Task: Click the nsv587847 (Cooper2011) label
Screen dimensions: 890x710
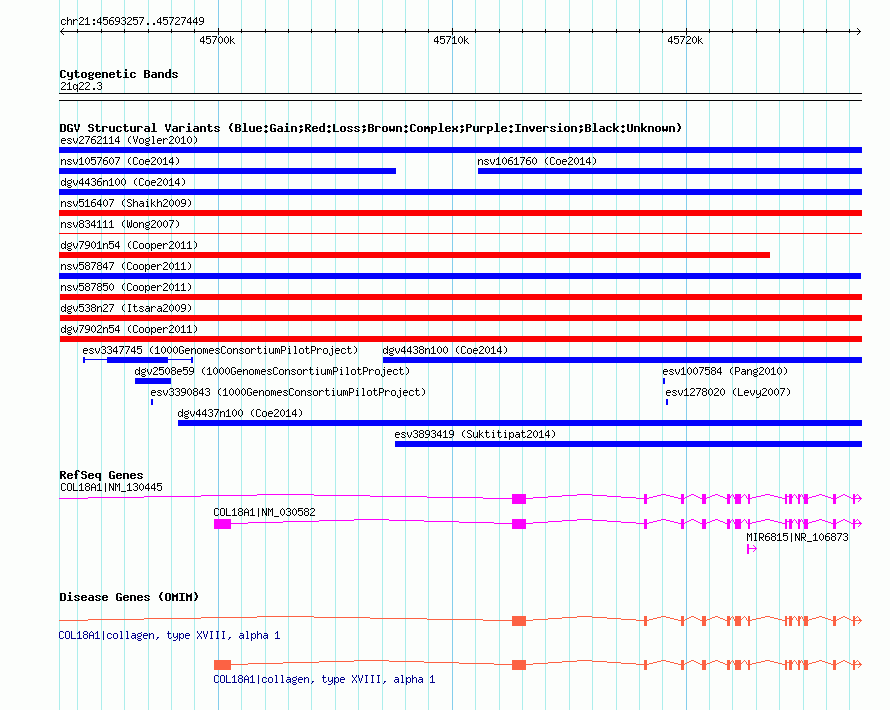Action: click(x=126, y=266)
